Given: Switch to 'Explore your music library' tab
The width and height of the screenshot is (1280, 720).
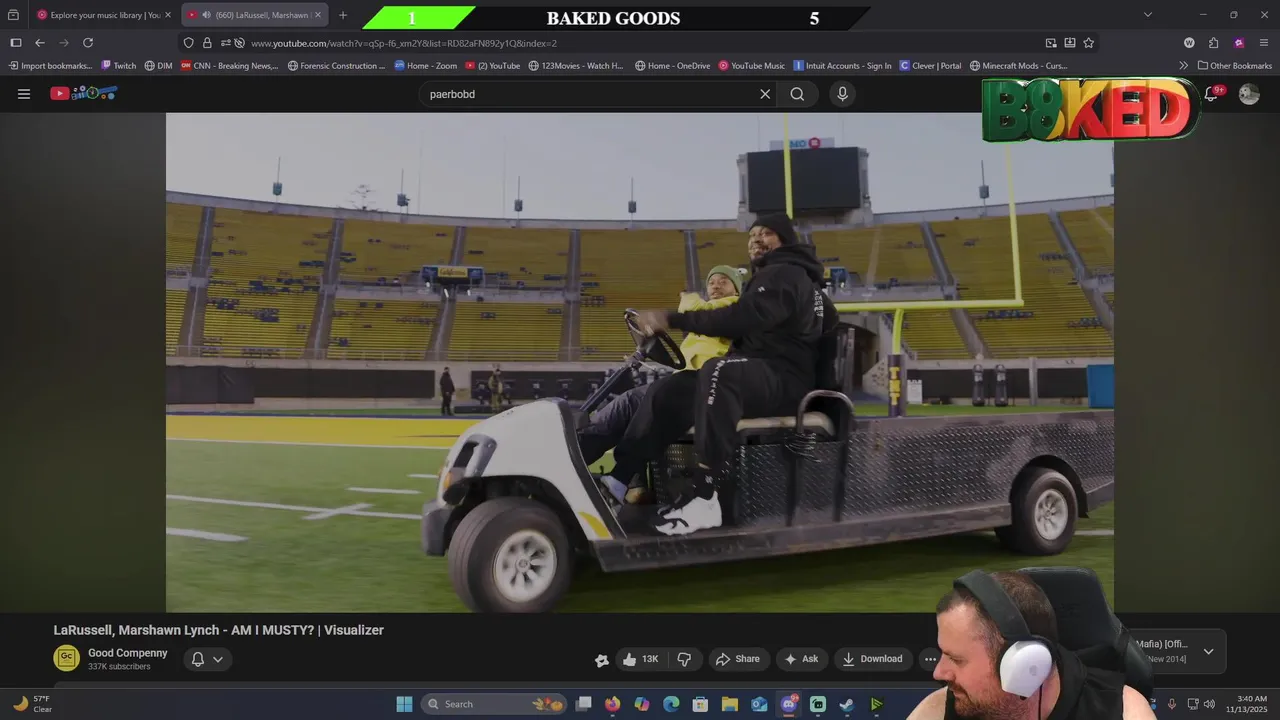Looking at the screenshot, I should (x=103, y=15).
